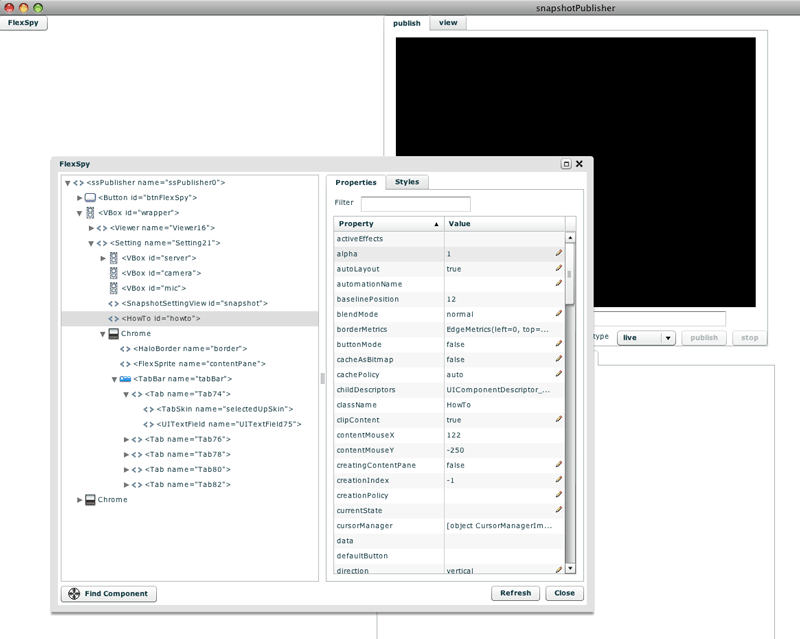Screen dimensions: 800x639
Task: Click the FlexSpy button at top left
Action: point(23,22)
